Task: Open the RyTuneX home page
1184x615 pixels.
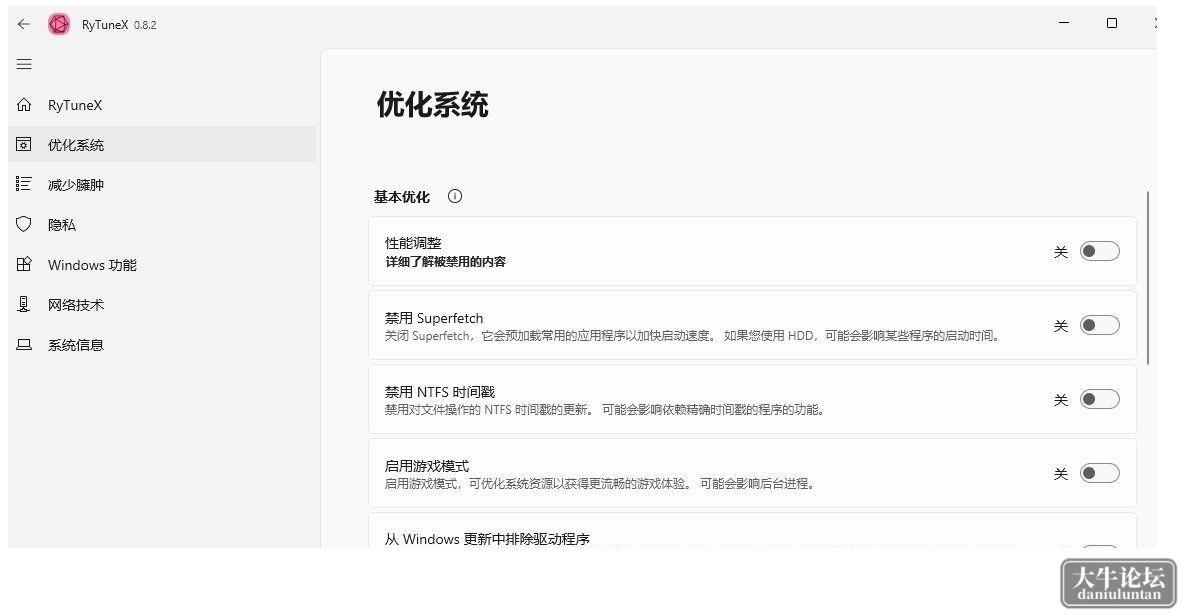Action: [x=162, y=105]
